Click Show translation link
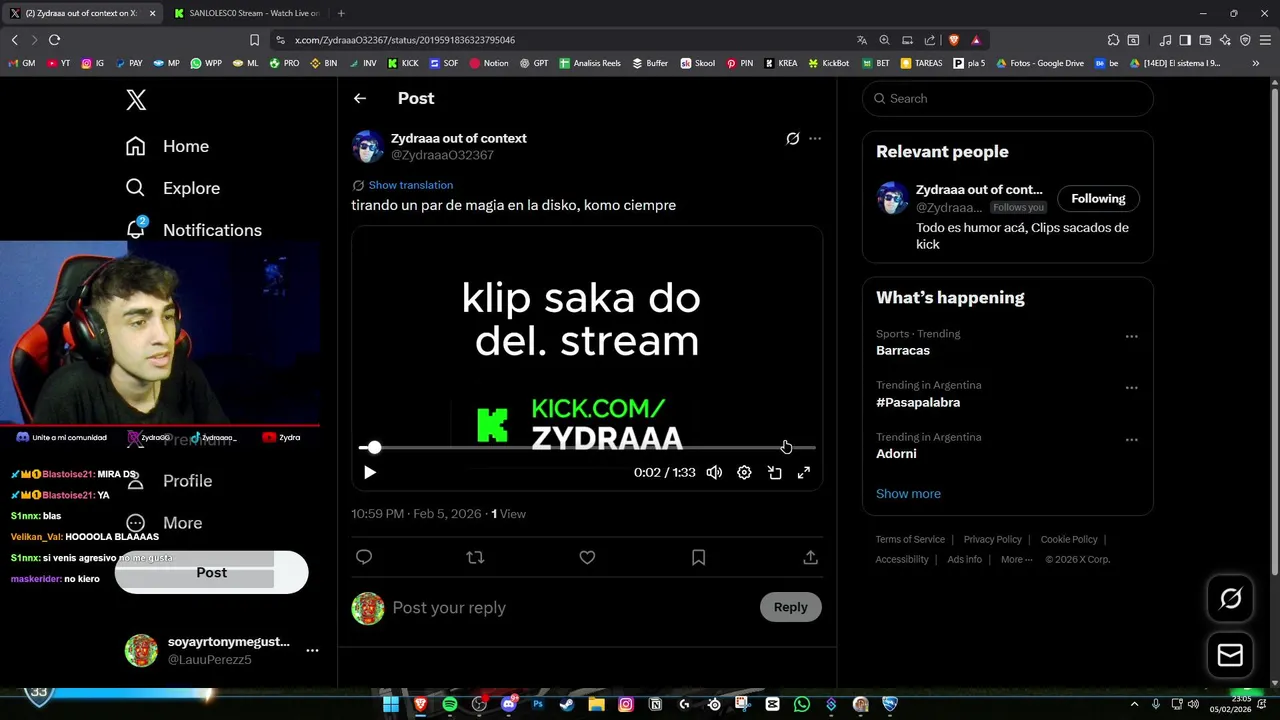The height and width of the screenshot is (720, 1280). (x=410, y=185)
